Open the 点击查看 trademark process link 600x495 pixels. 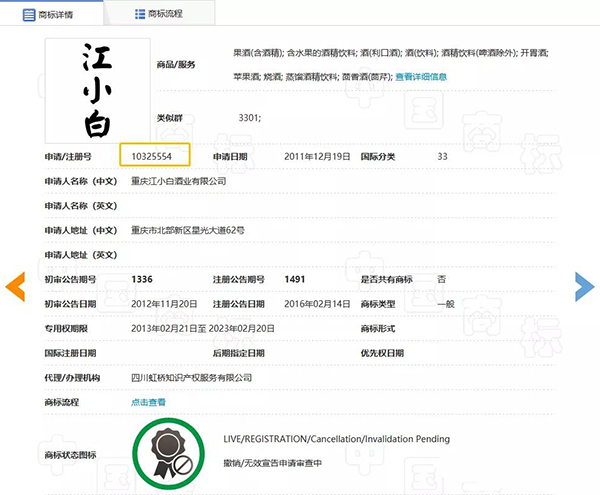coord(148,402)
